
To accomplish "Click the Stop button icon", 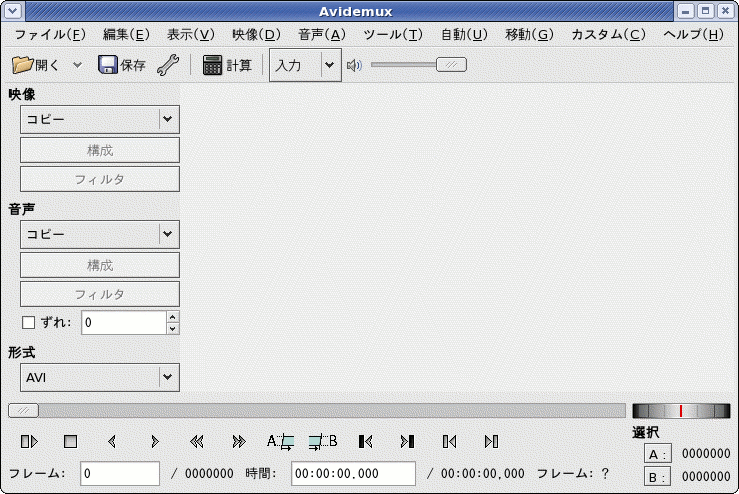I will [x=71, y=442].
